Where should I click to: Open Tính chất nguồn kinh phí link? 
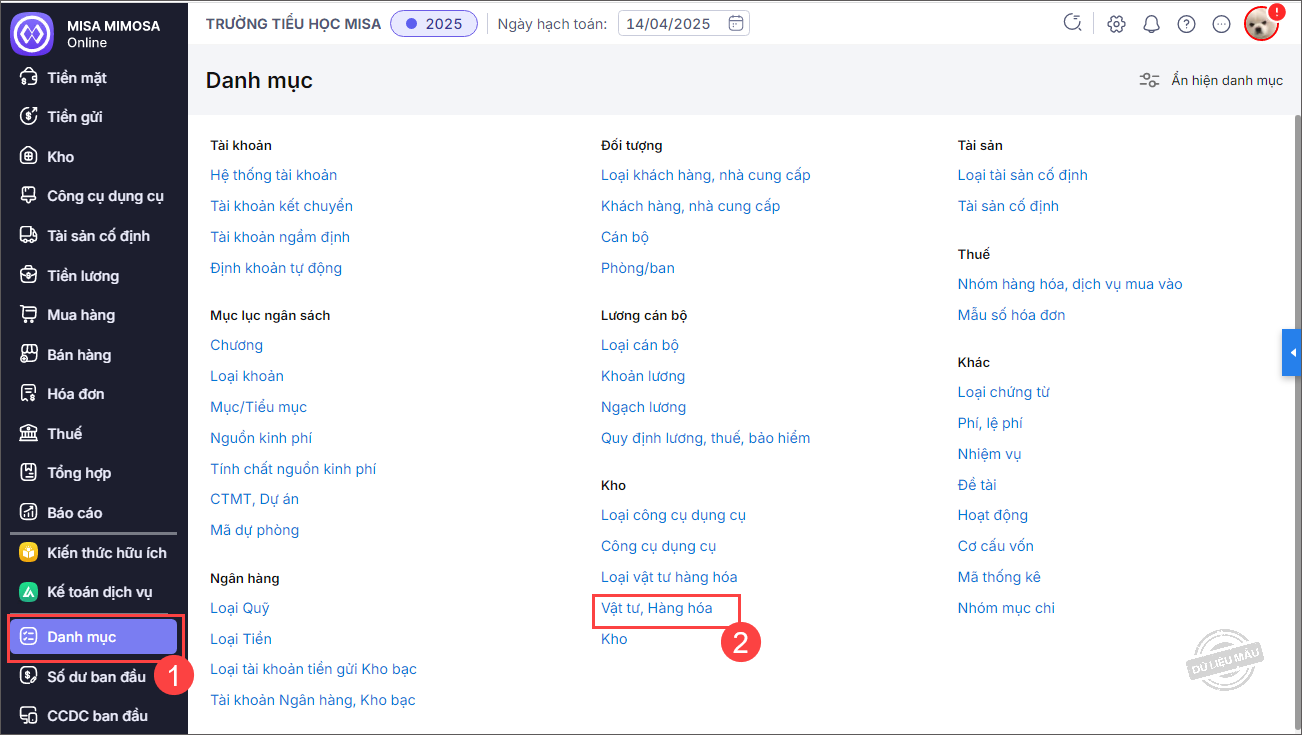tap(293, 469)
